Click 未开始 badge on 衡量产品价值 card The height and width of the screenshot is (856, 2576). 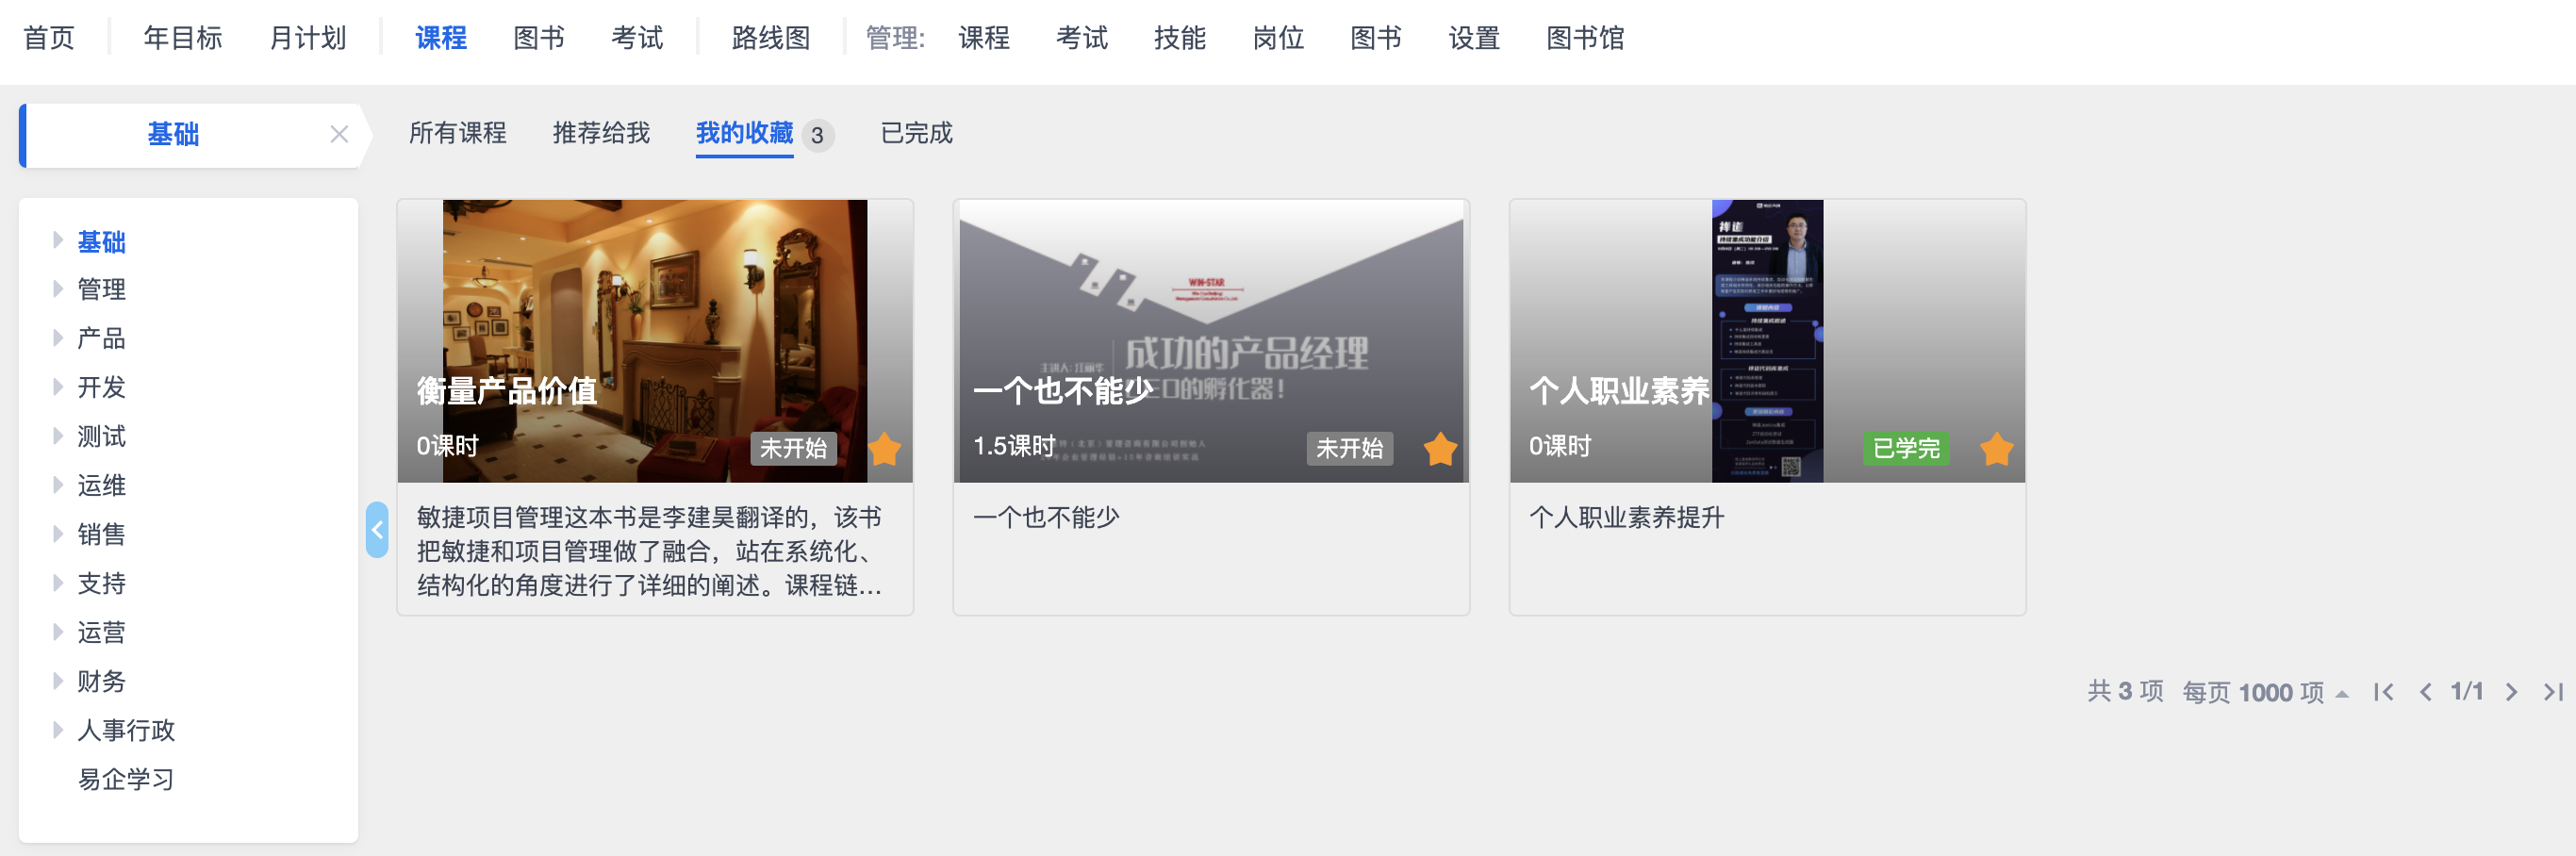793,448
